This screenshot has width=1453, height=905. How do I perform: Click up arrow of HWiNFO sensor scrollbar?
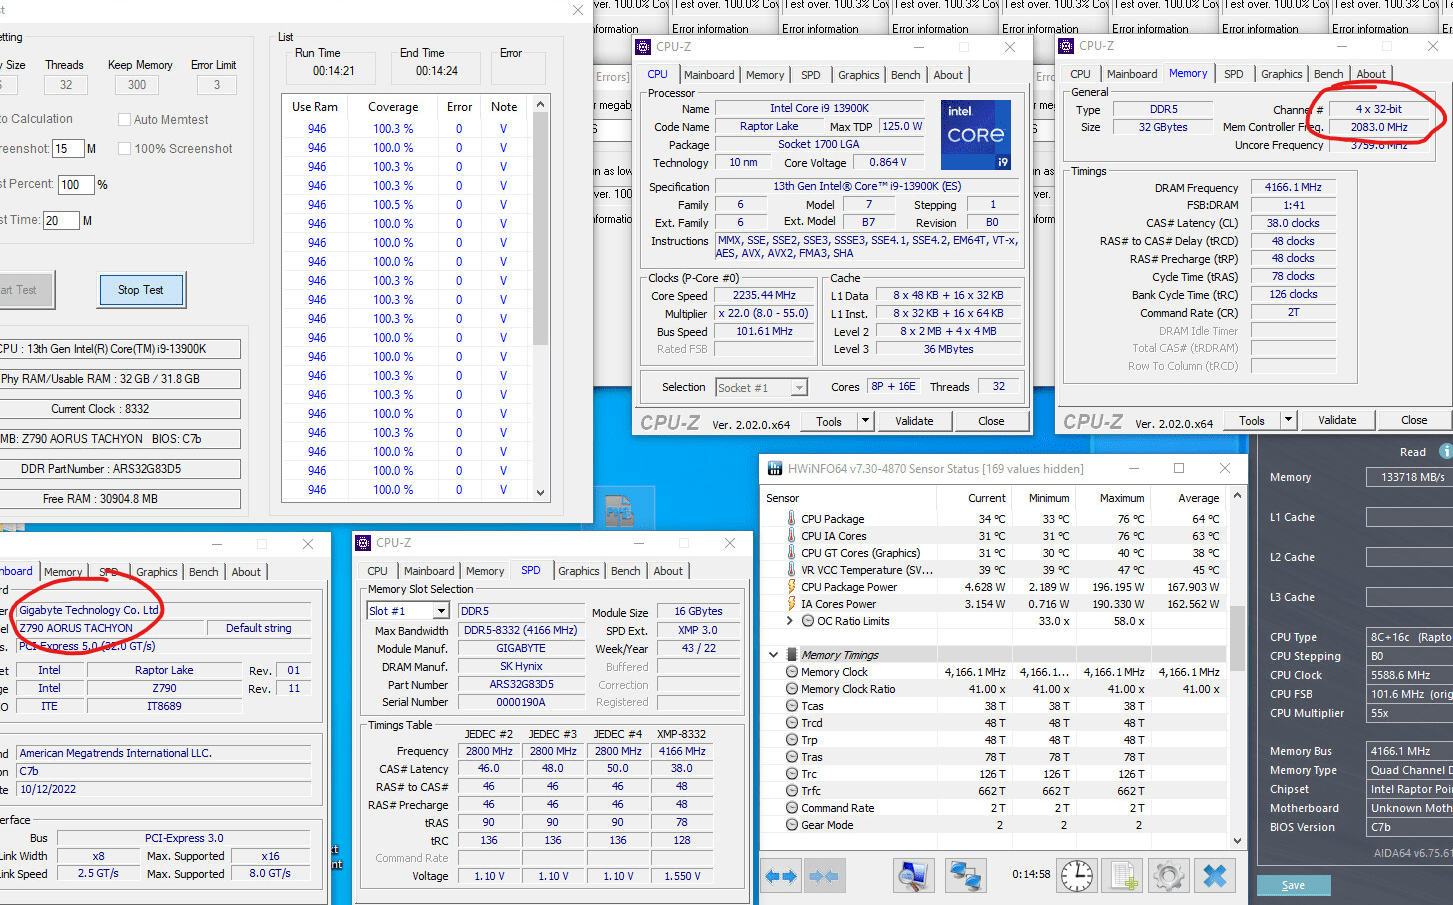1237,495
